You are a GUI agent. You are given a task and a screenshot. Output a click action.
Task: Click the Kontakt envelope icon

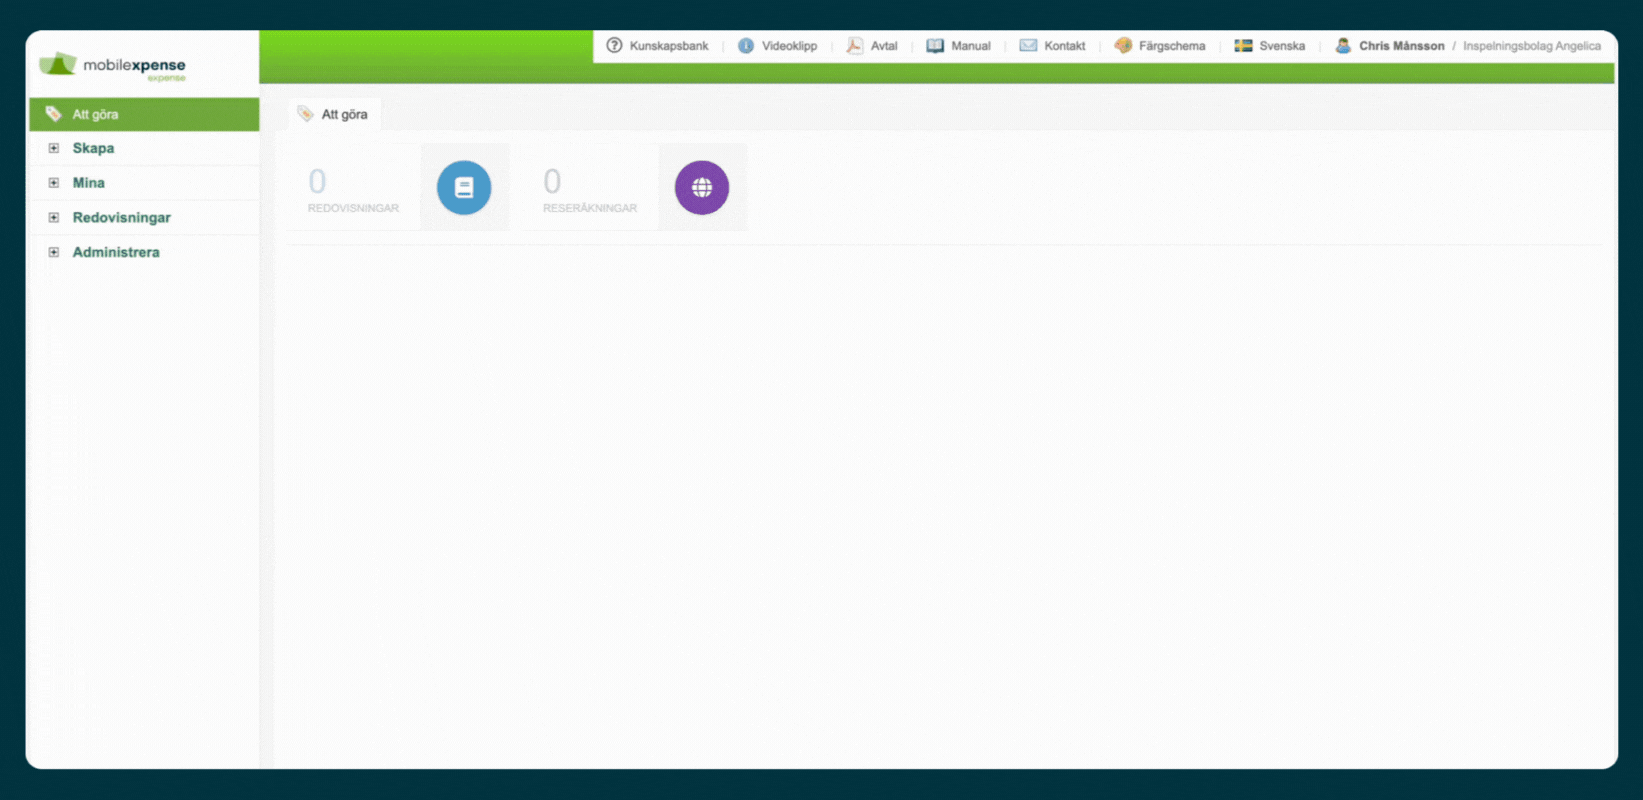1028,46
